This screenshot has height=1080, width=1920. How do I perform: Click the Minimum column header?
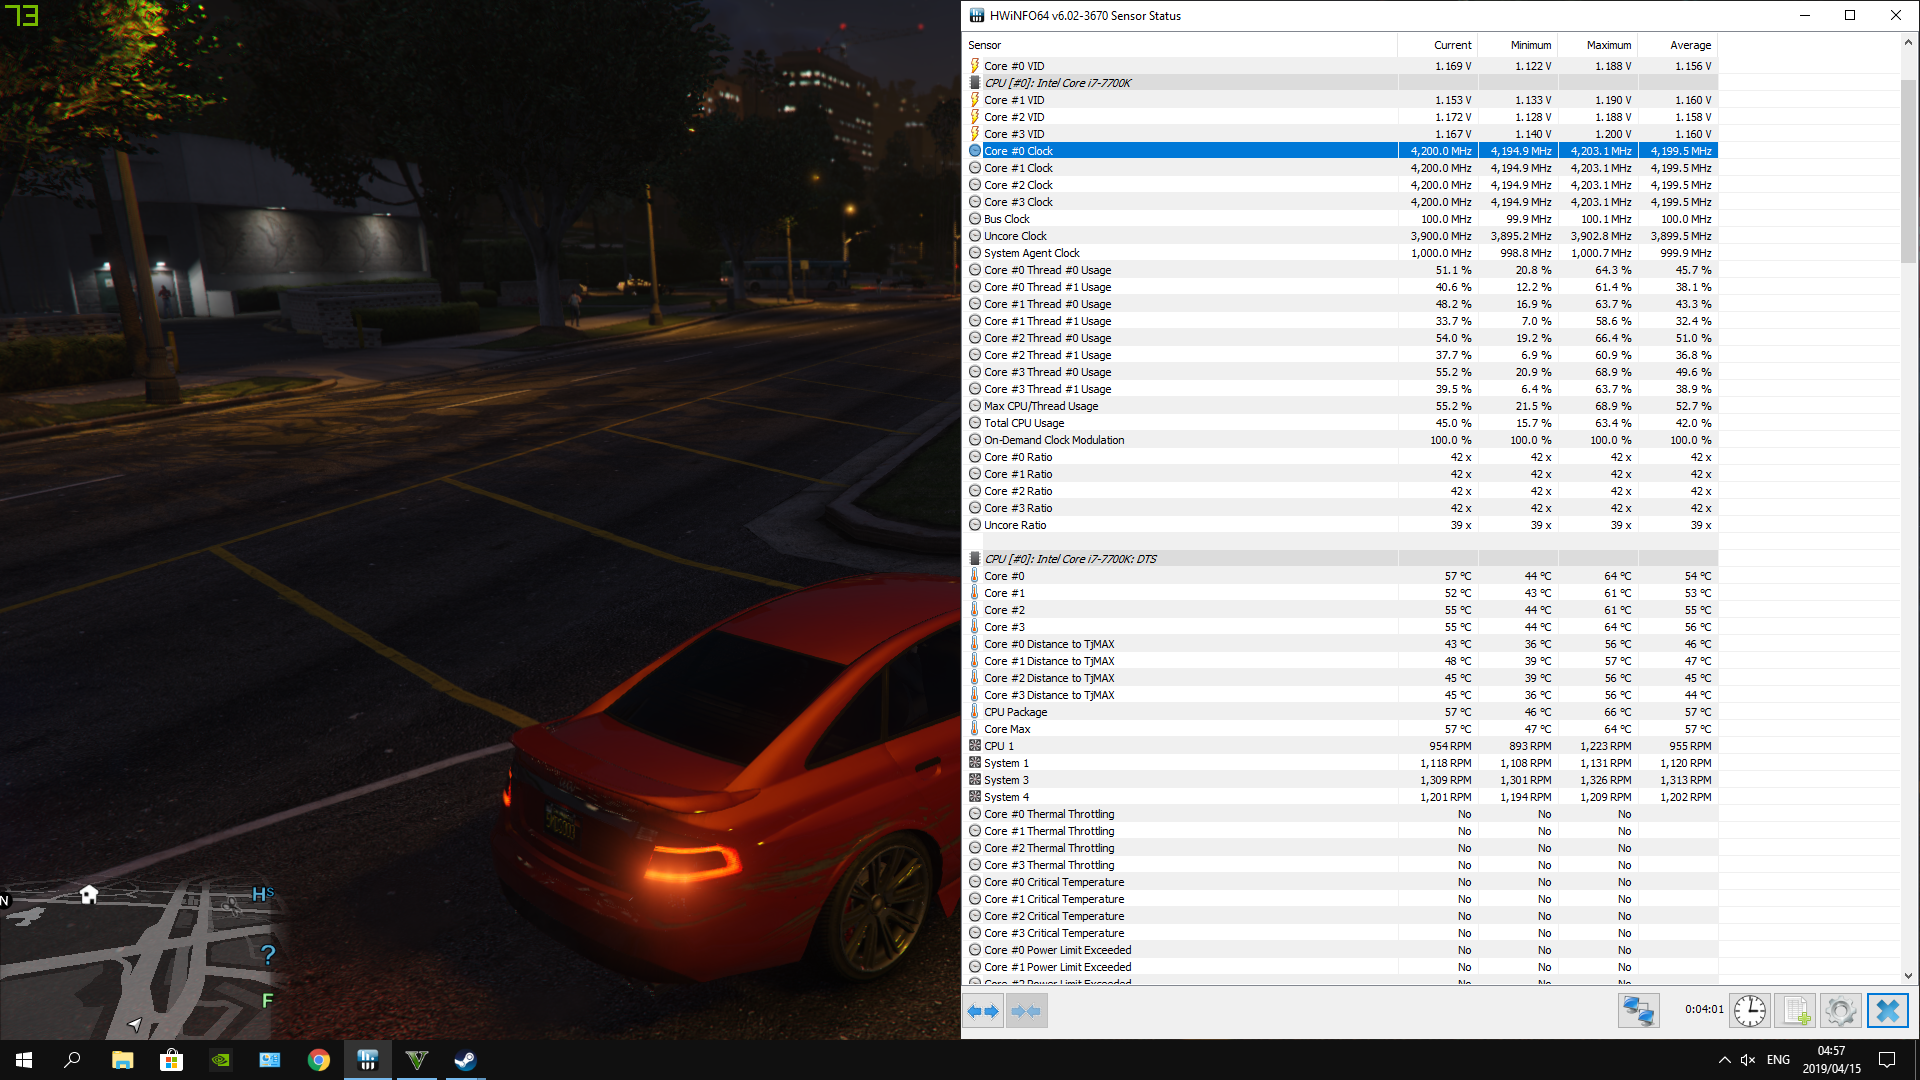pyautogui.click(x=1517, y=45)
